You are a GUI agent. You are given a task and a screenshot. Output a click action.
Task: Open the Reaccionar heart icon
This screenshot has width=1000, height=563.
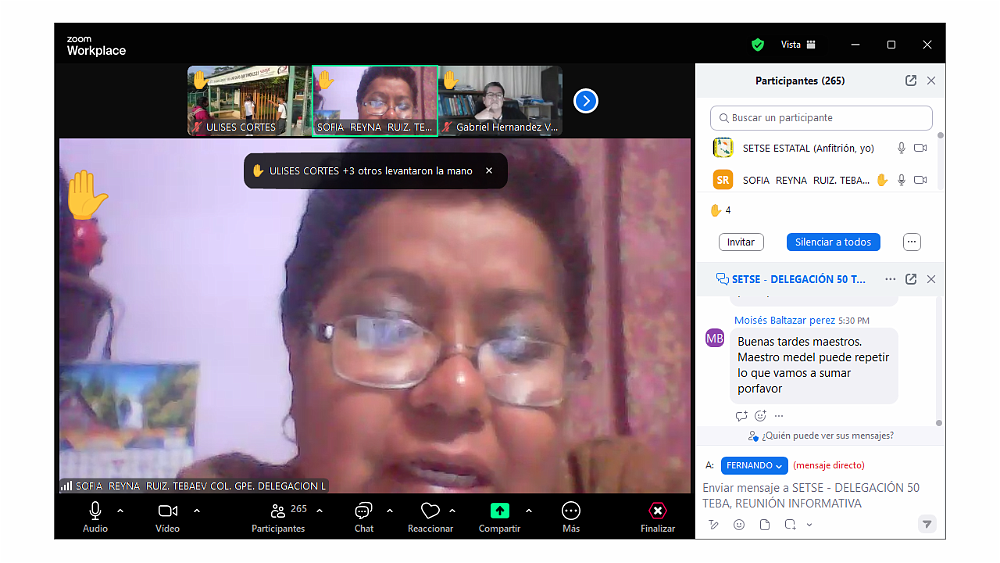[x=430, y=511]
